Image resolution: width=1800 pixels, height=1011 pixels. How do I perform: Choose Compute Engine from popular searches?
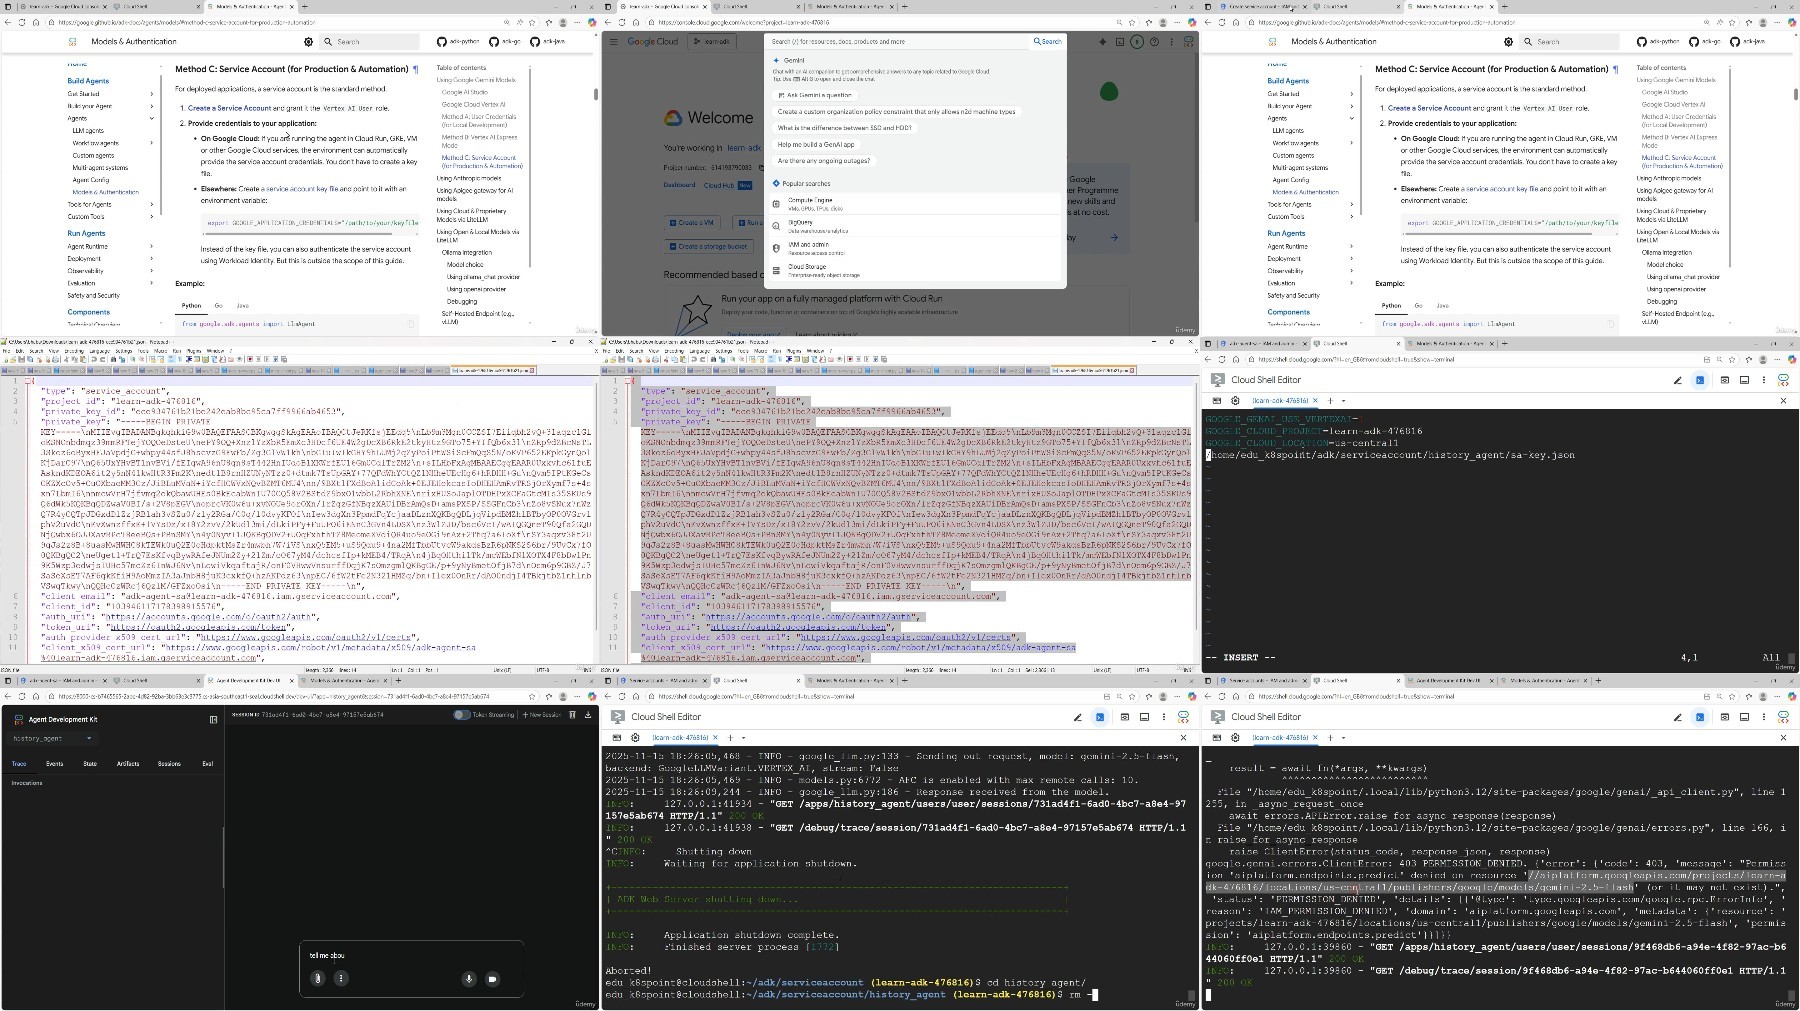(915, 203)
